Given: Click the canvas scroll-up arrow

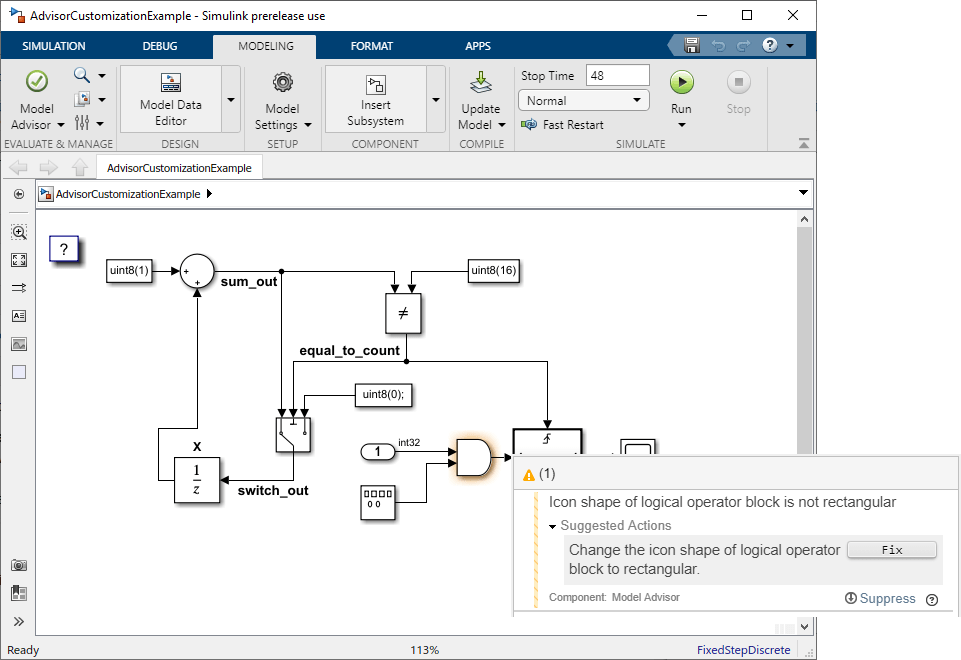Looking at the screenshot, I should 804,219.
